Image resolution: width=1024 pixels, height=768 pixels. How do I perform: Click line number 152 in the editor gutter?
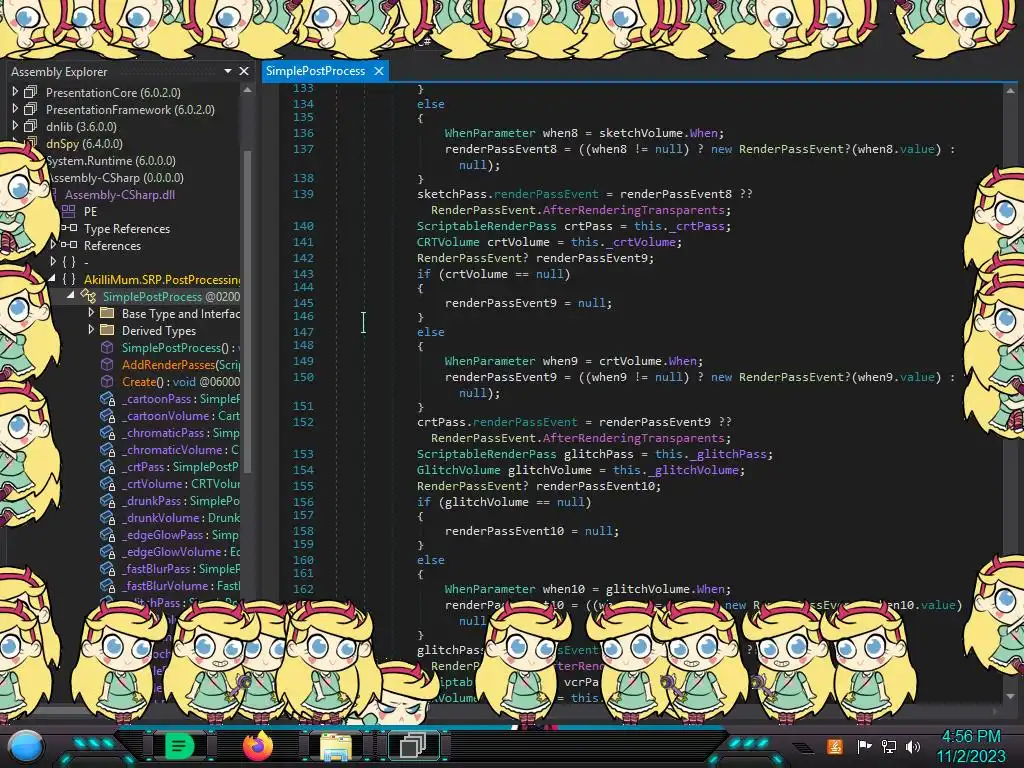pyautogui.click(x=303, y=422)
